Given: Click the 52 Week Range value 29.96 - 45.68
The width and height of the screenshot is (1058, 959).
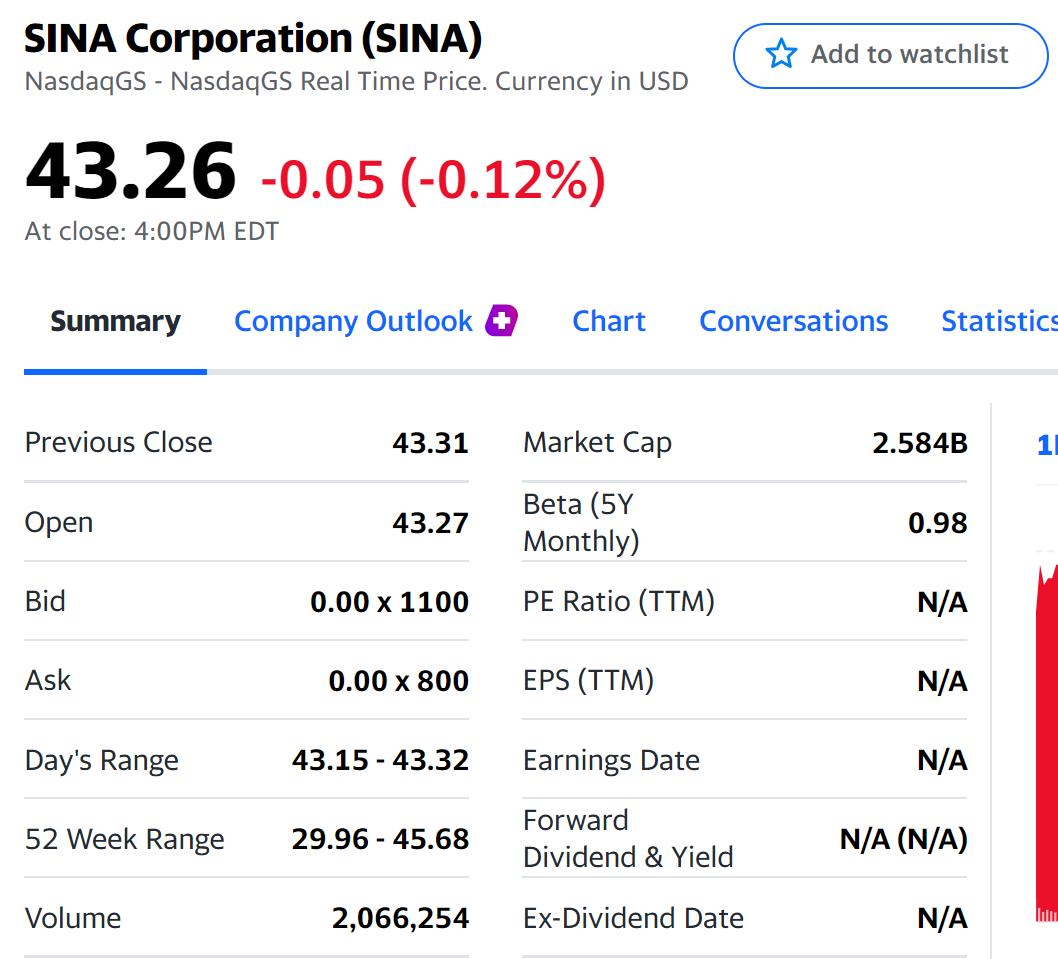Looking at the screenshot, I should pos(380,840).
